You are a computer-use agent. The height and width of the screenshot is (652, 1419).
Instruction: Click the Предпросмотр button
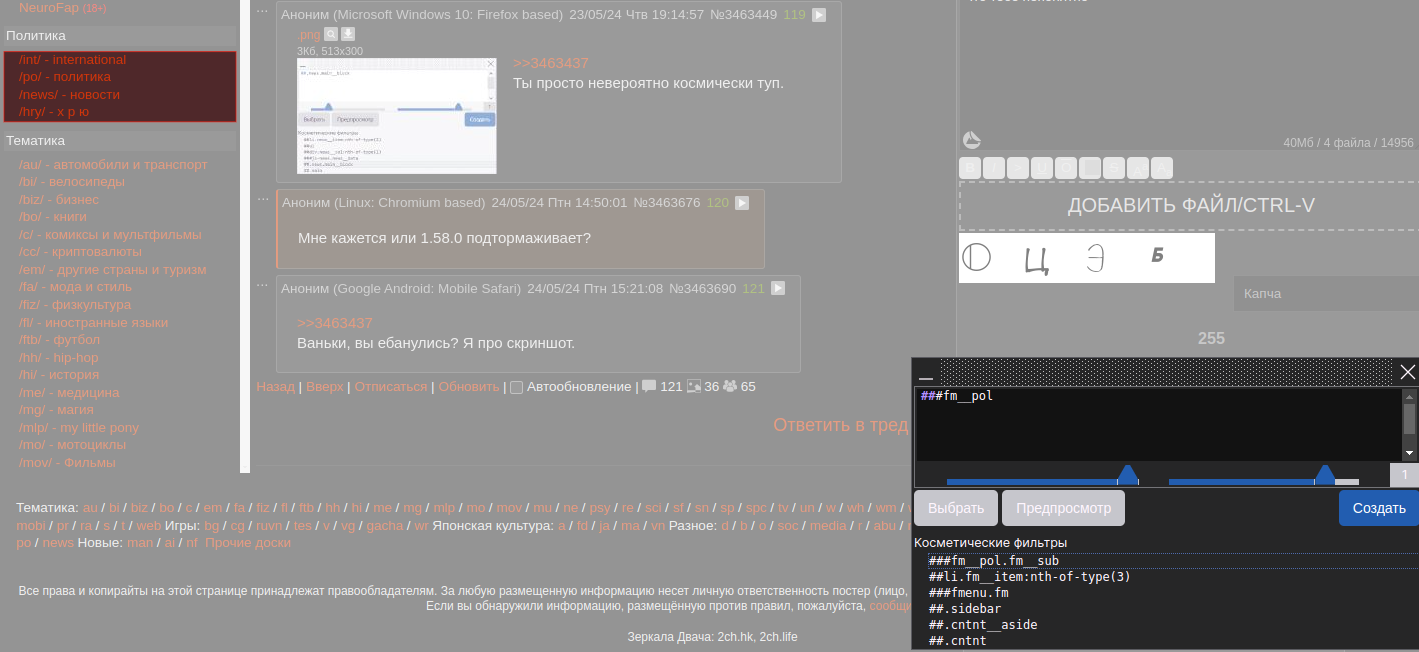[x=1063, y=508]
